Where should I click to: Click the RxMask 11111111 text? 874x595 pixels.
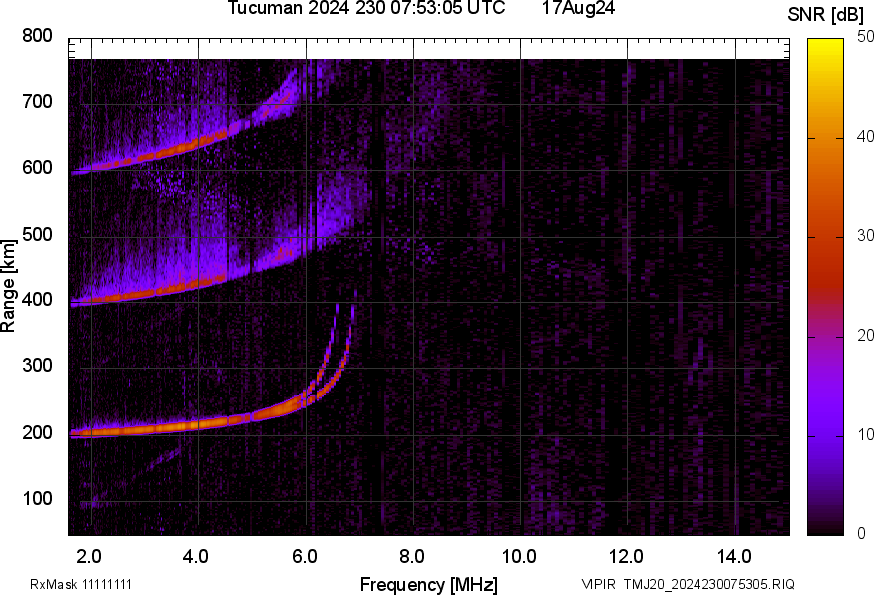tap(80, 584)
